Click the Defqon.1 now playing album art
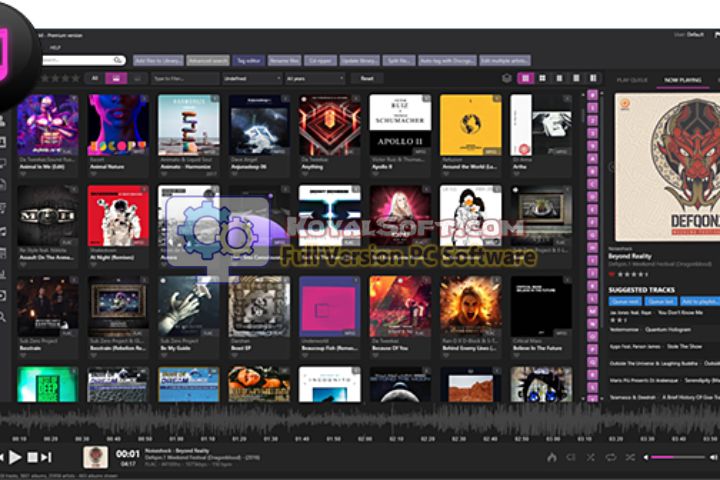This screenshot has width=720, height=480. 667,167
